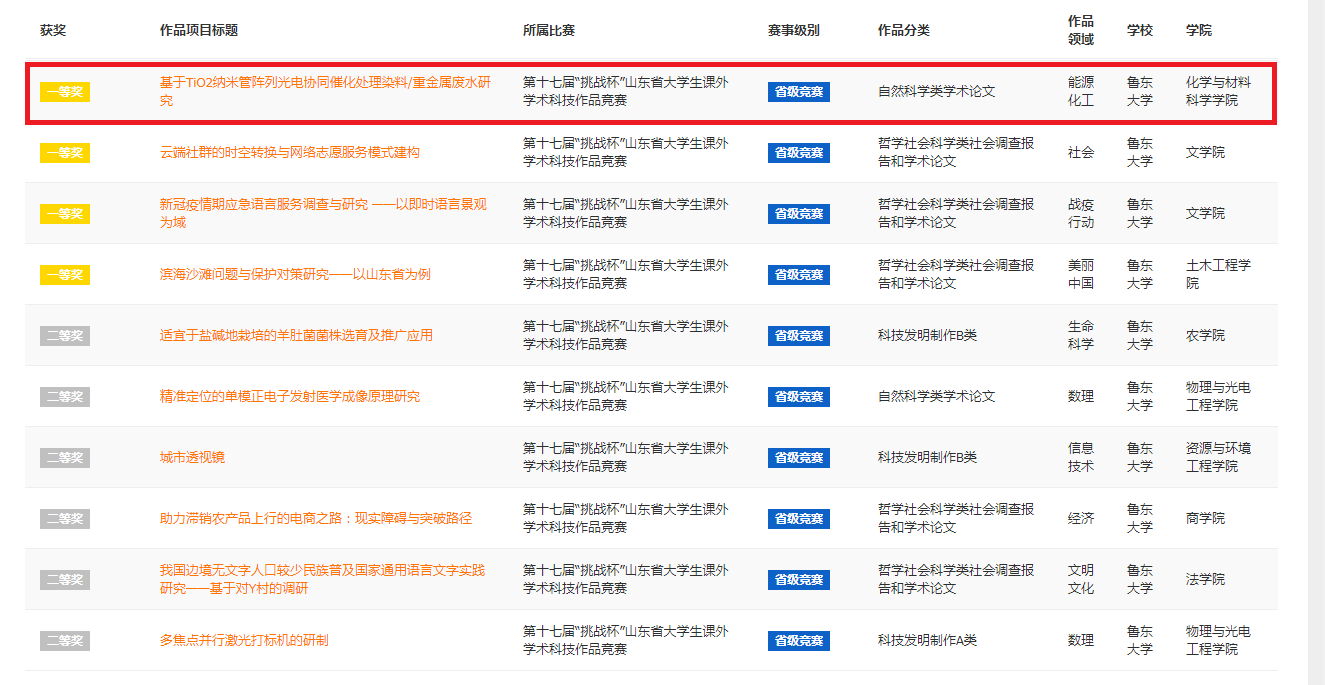Select 科技发明制作B类 in the 城市透视镜 row
The width and height of the screenshot is (1325, 685).
click(928, 457)
